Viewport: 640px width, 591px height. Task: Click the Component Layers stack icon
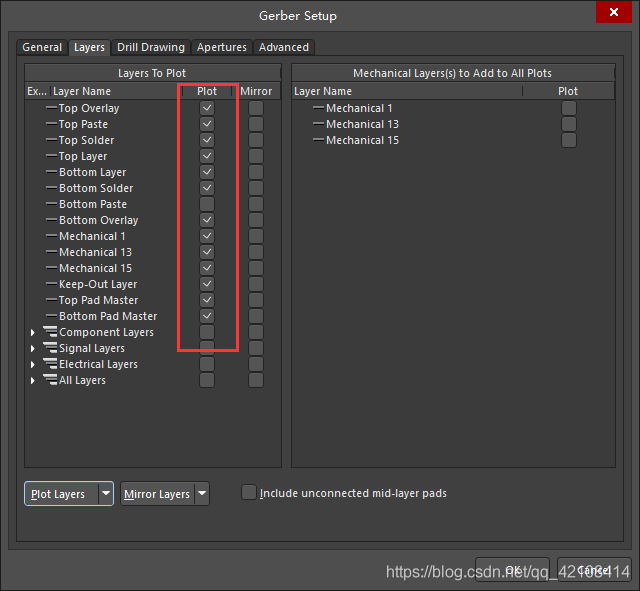[x=50, y=332]
